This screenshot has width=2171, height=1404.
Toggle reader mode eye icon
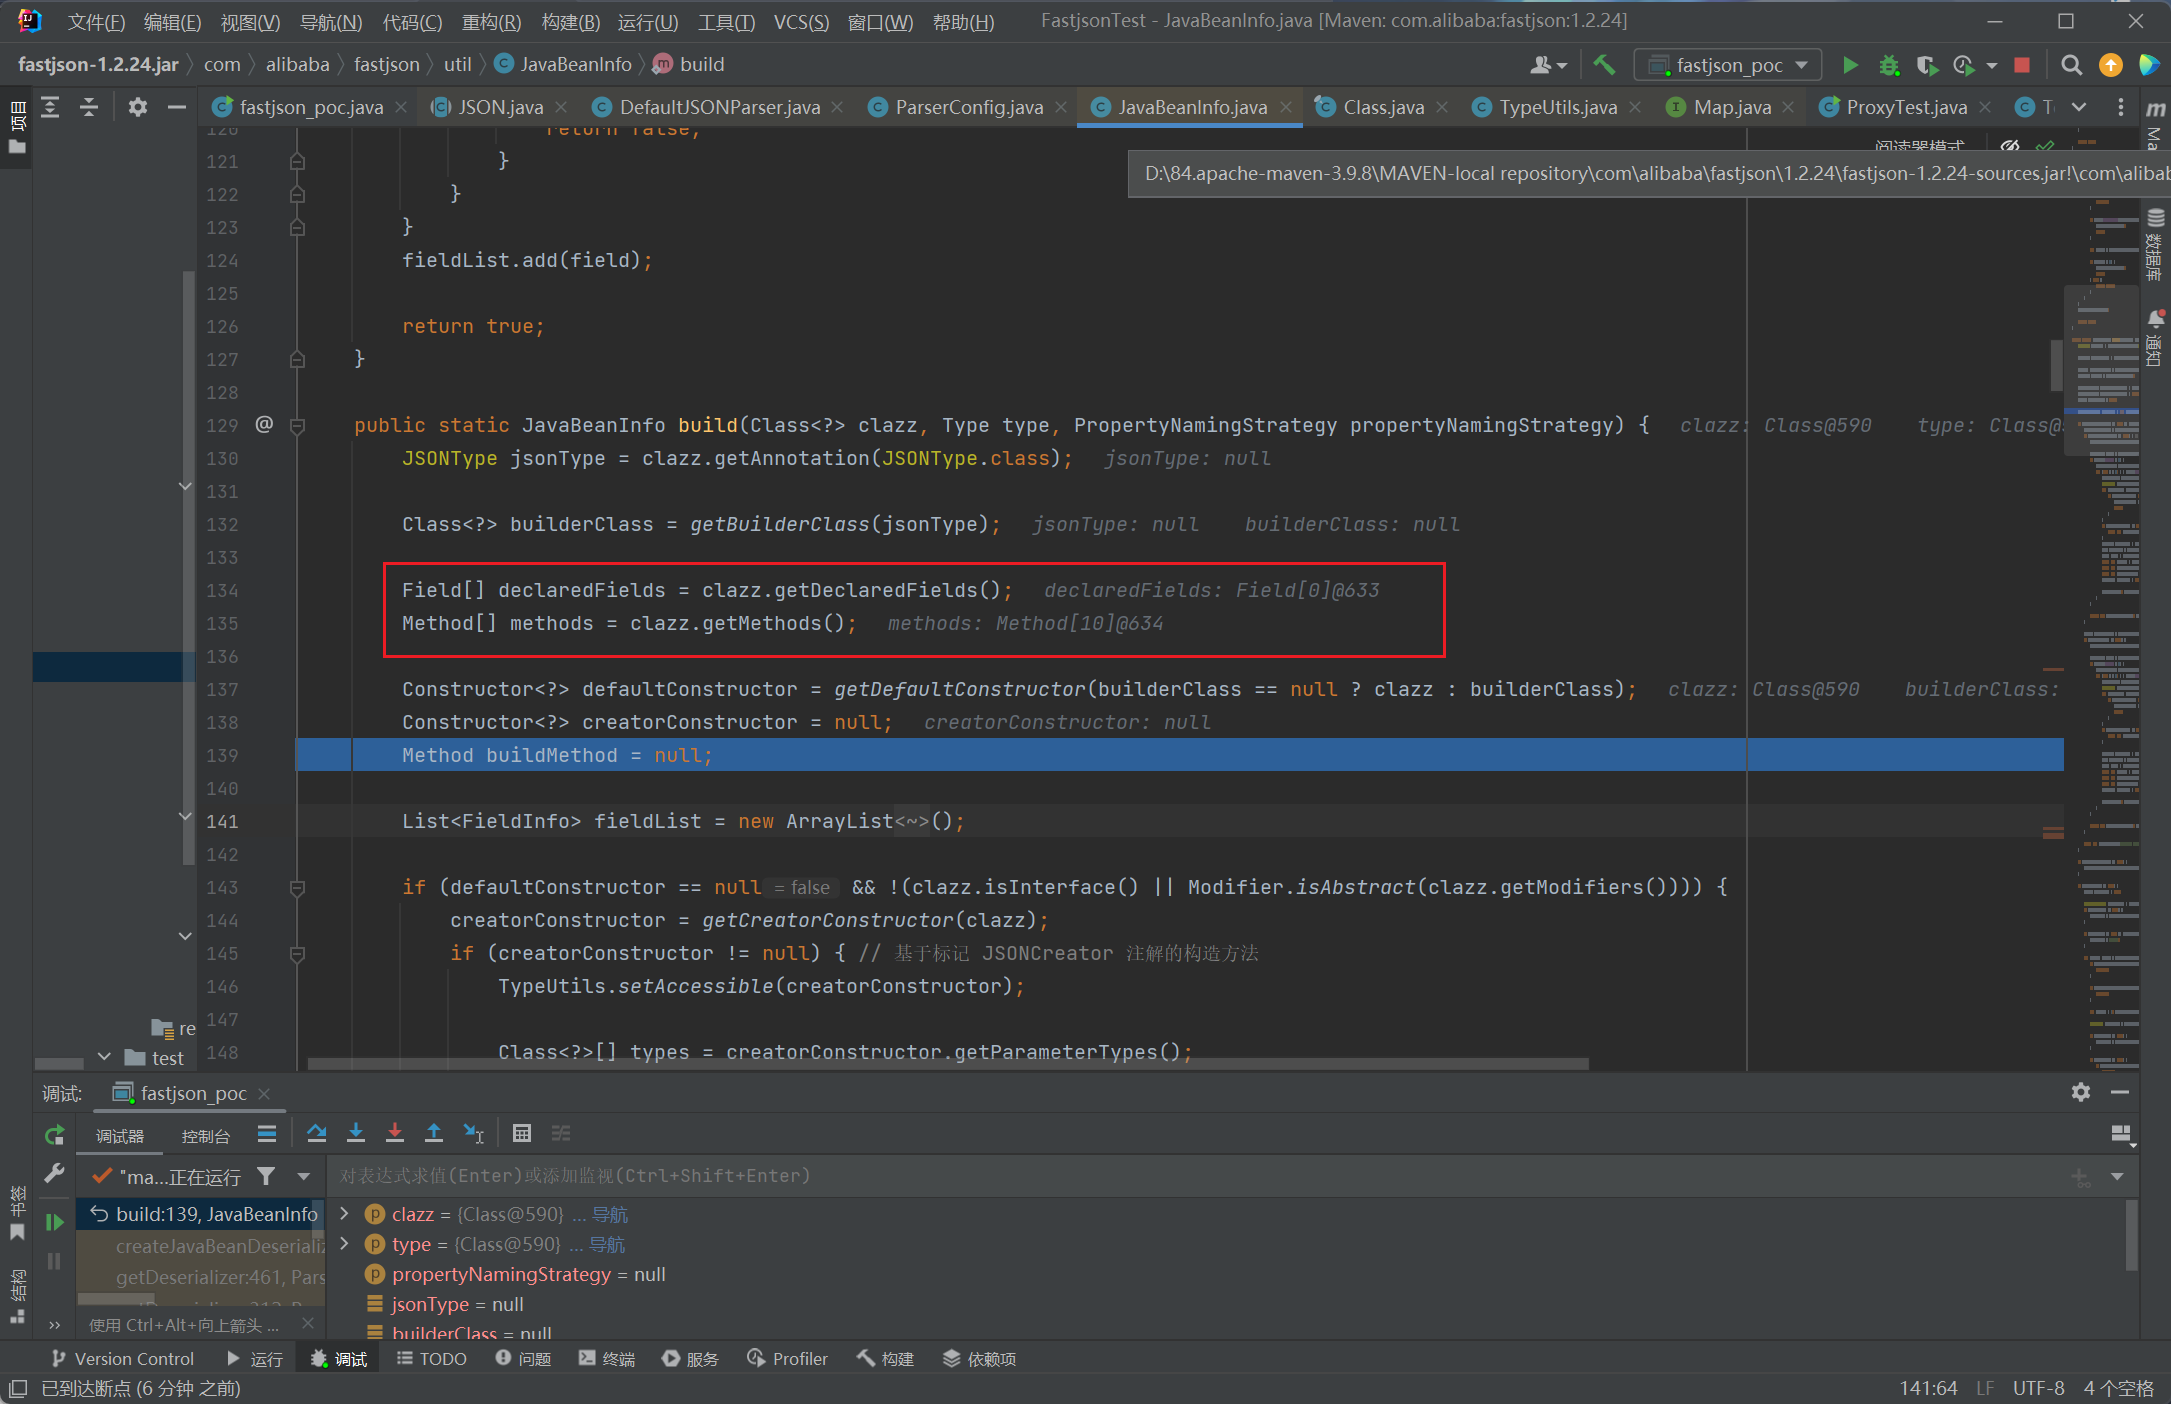coord(2008,146)
